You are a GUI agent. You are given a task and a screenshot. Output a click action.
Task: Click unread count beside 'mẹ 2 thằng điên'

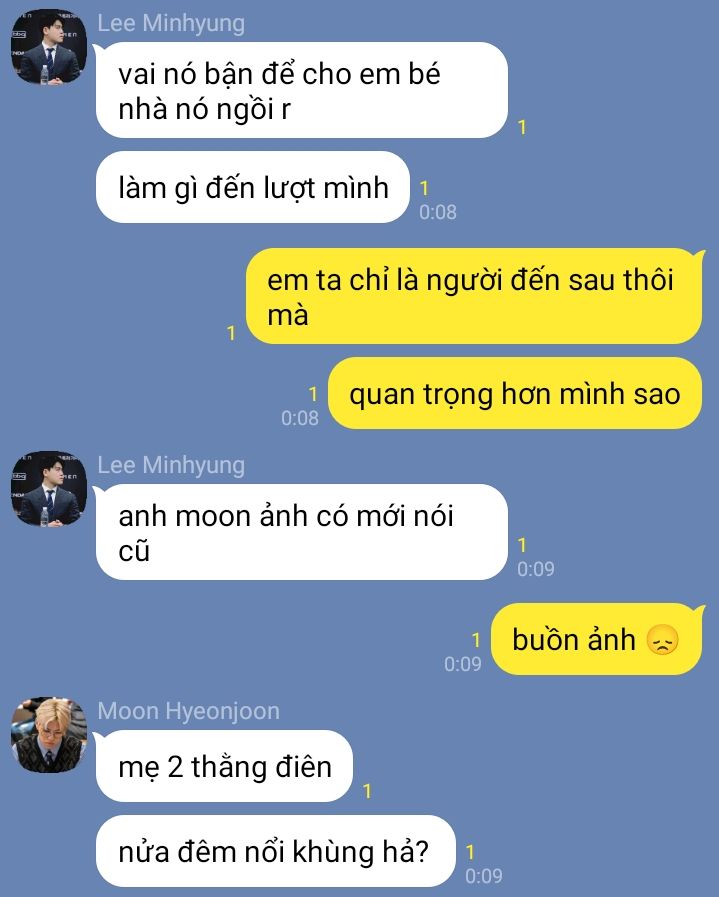tap(367, 791)
